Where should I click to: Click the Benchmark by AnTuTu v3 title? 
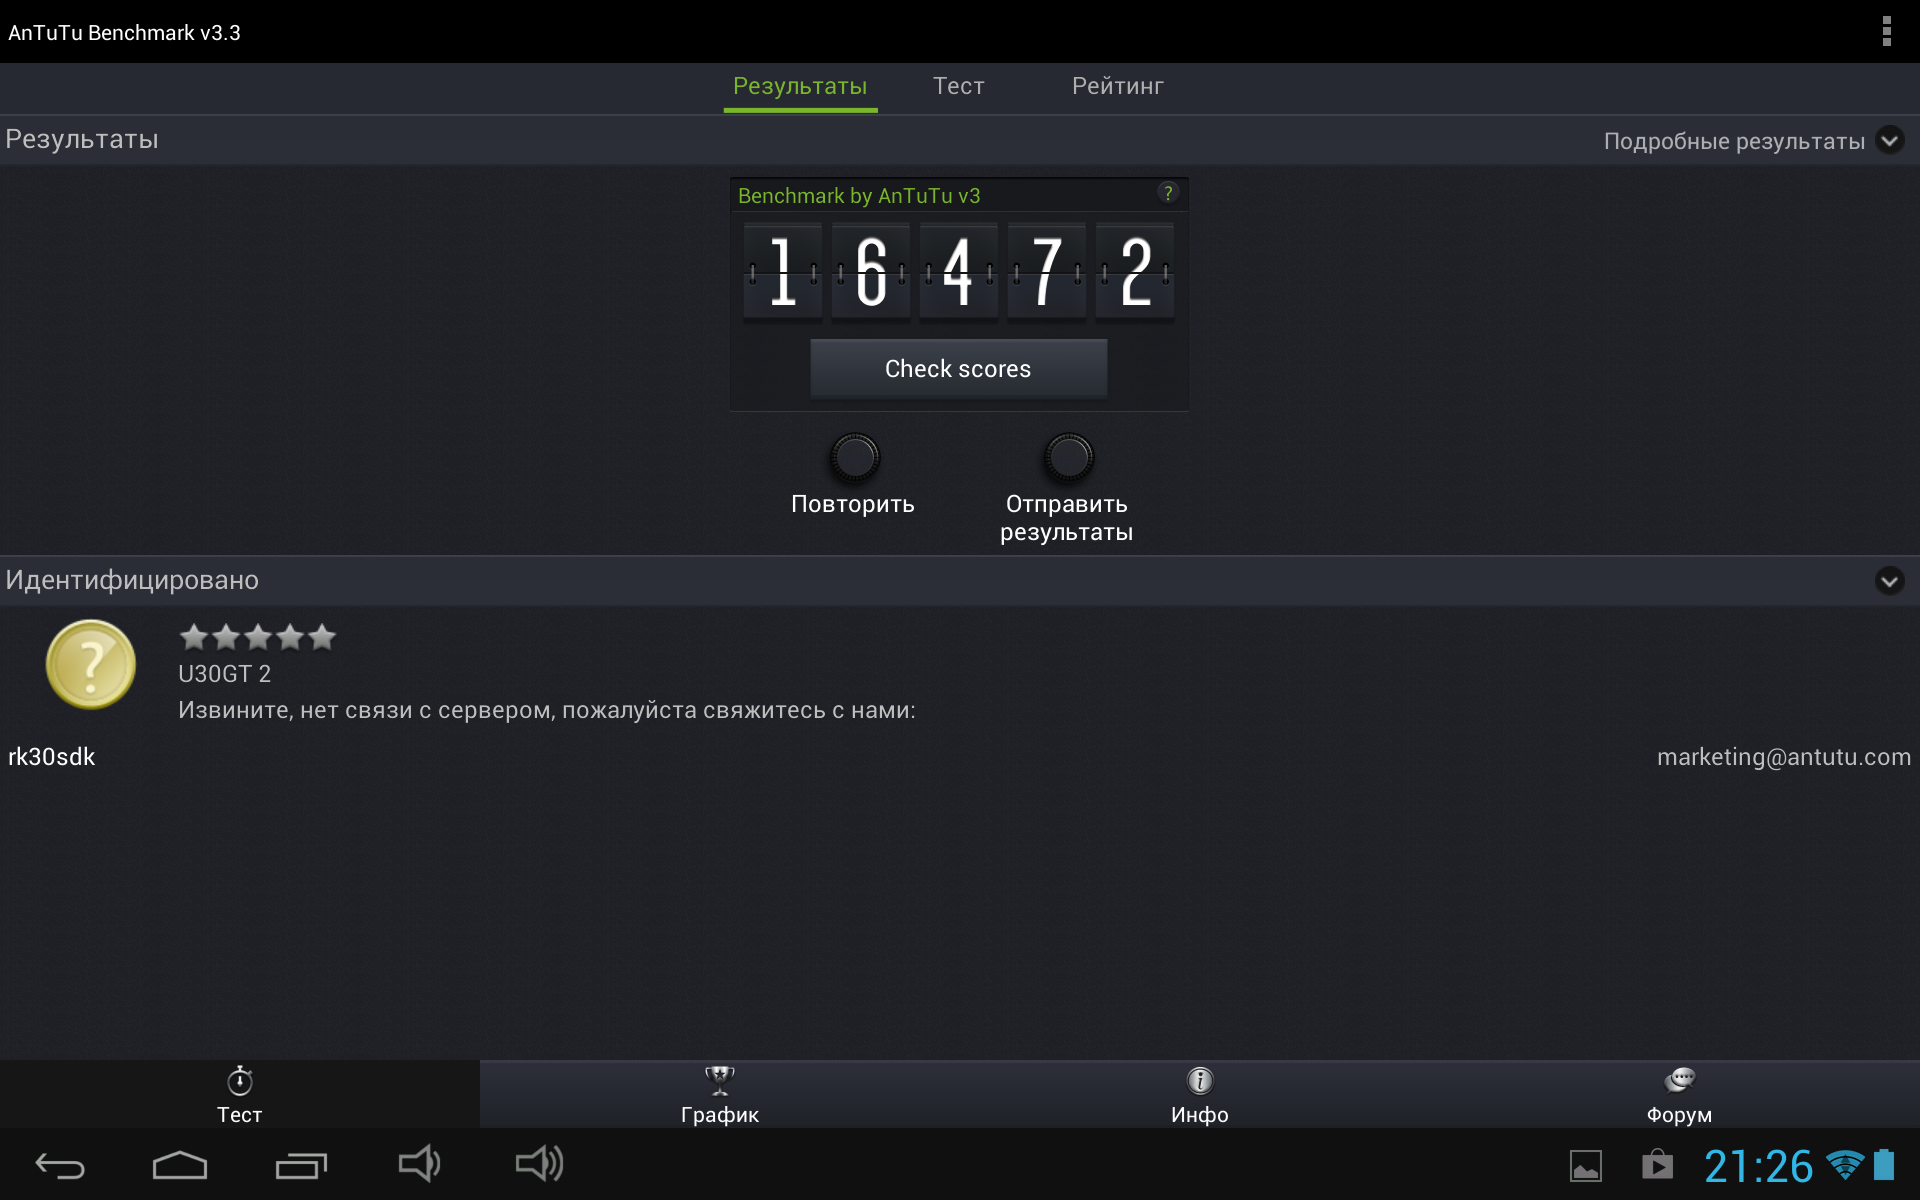(x=859, y=196)
